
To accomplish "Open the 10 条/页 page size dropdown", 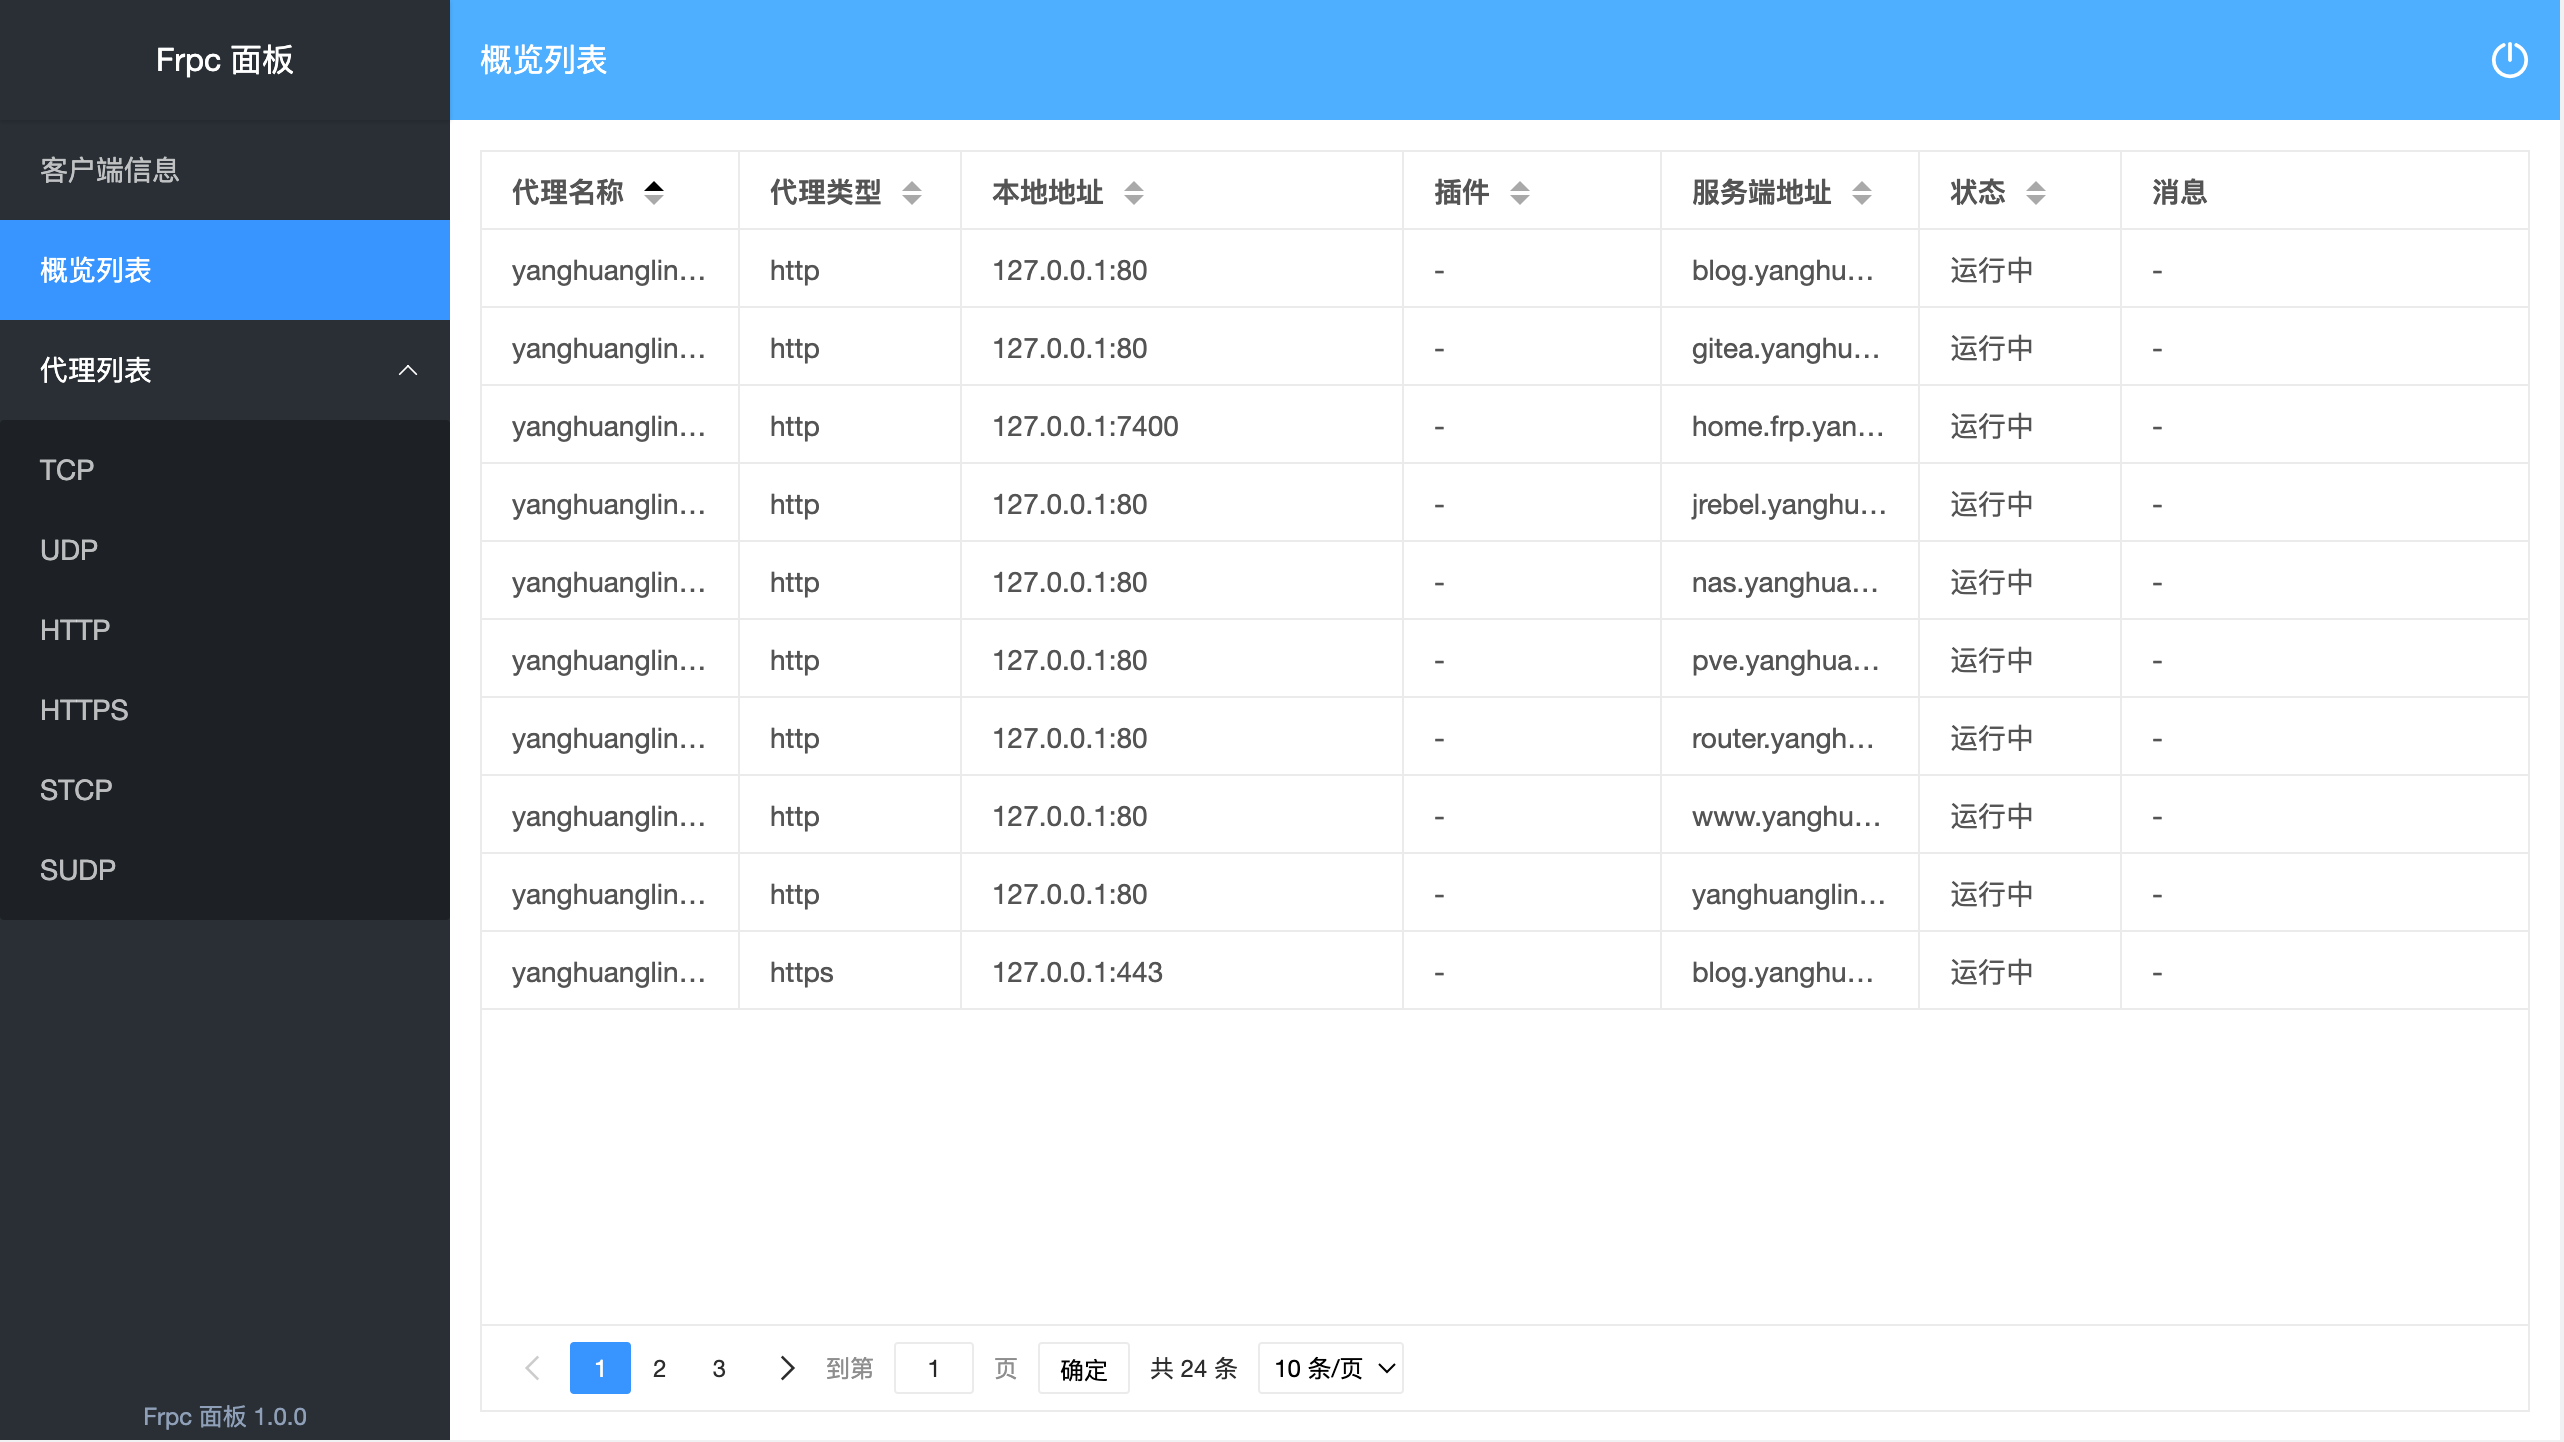I will pos(1330,1368).
